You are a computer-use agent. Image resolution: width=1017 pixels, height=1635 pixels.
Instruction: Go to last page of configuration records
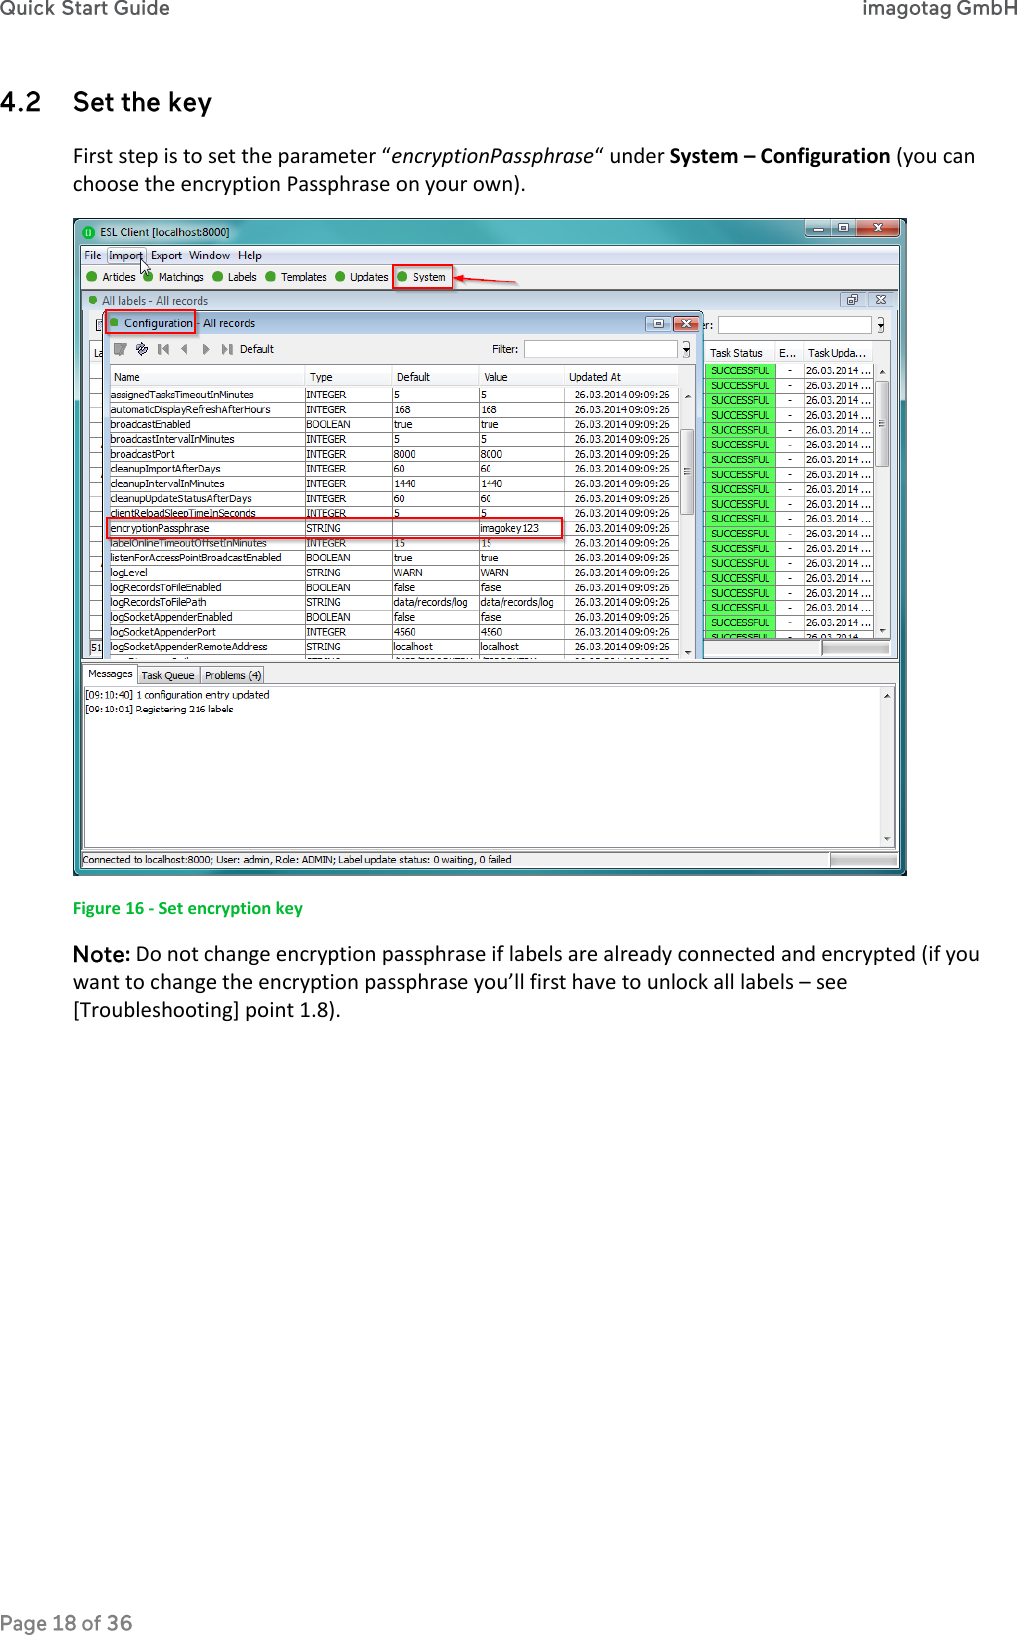click(x=227, y=349)
